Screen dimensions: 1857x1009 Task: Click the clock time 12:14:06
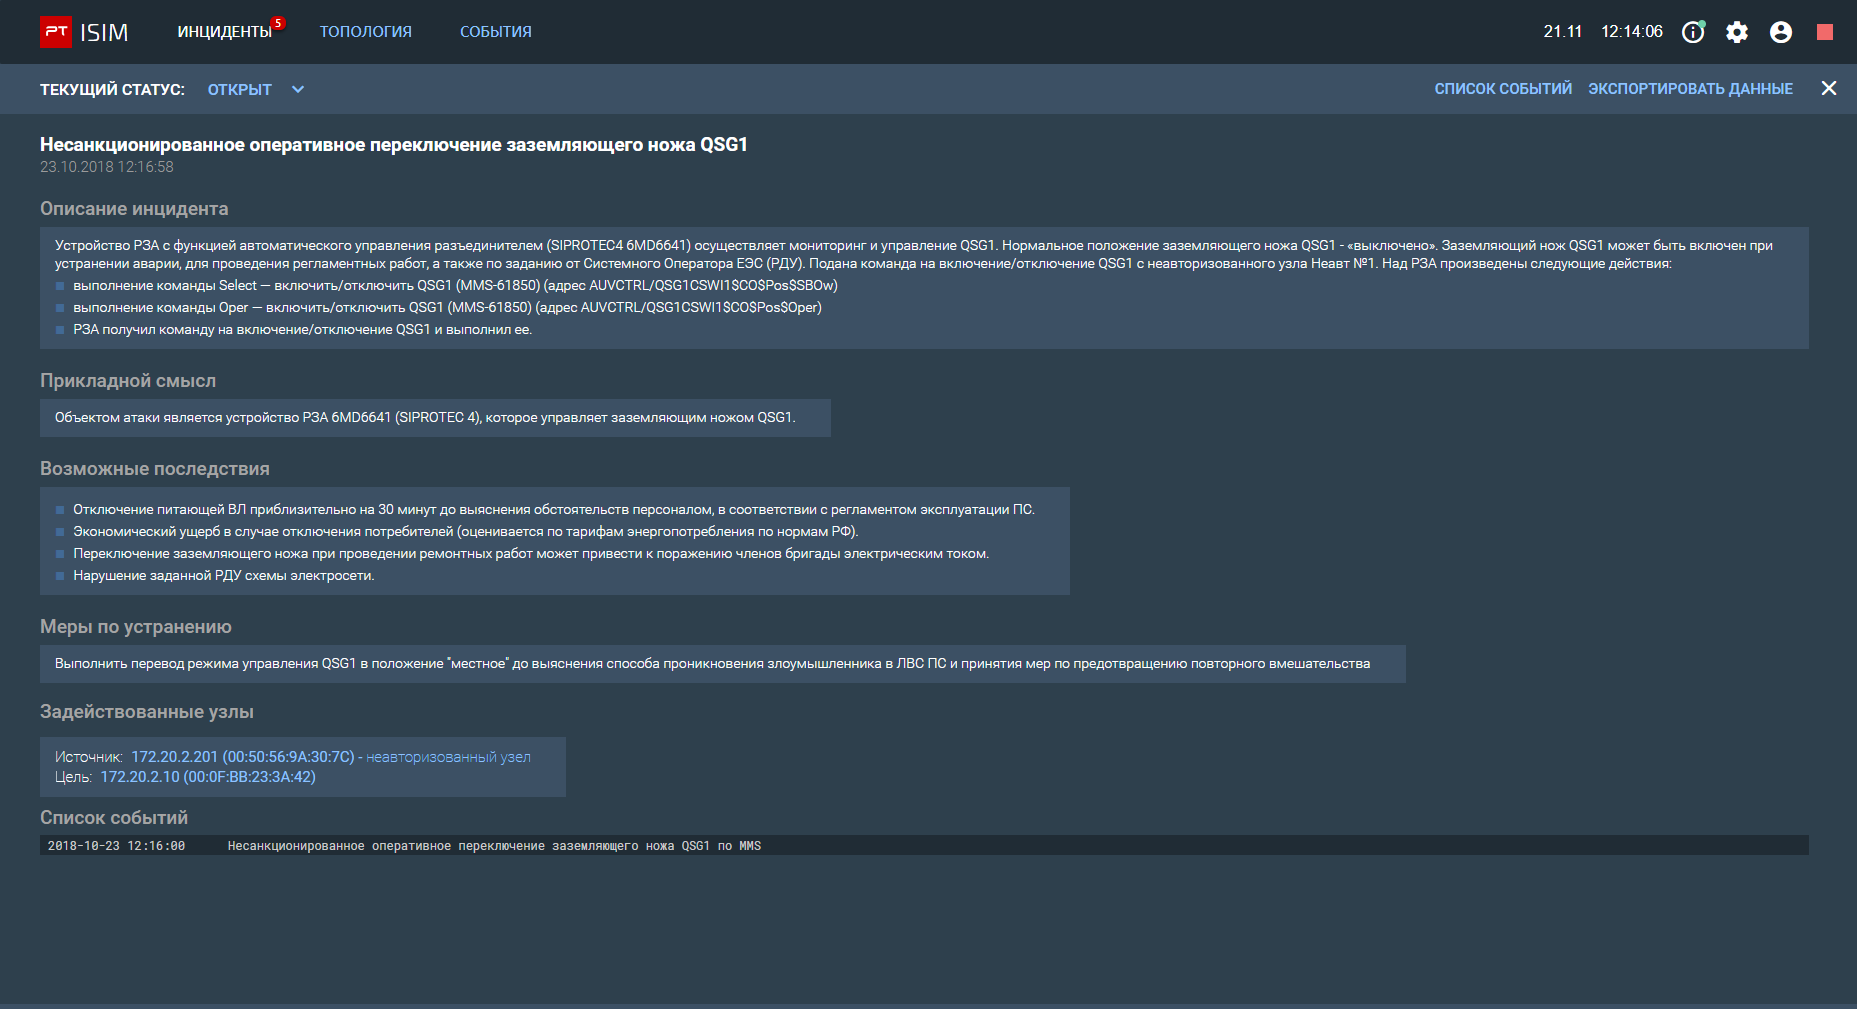[1632, 32]
